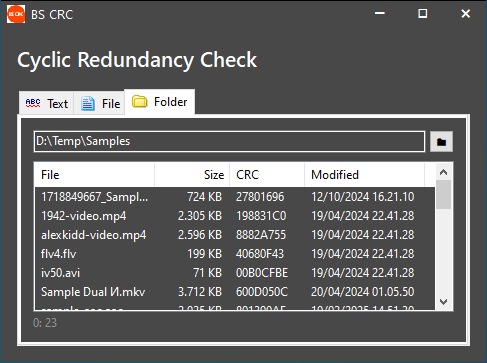
Task: Sort list by Size column header
Action: tap(192, 175)
